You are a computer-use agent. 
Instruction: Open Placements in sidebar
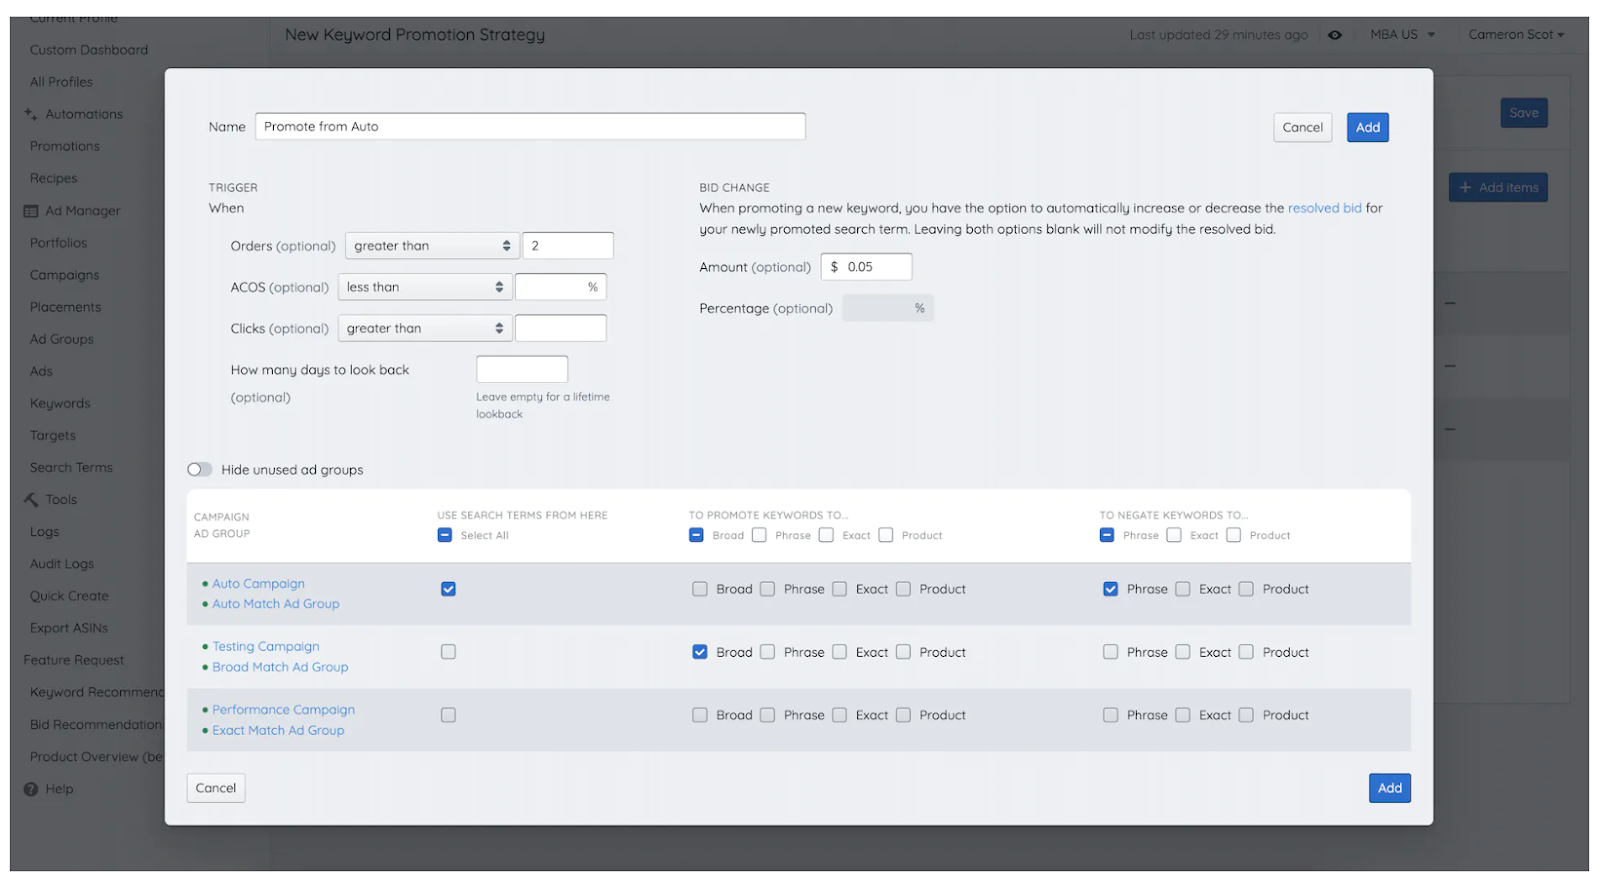click(x=66, y=307)
